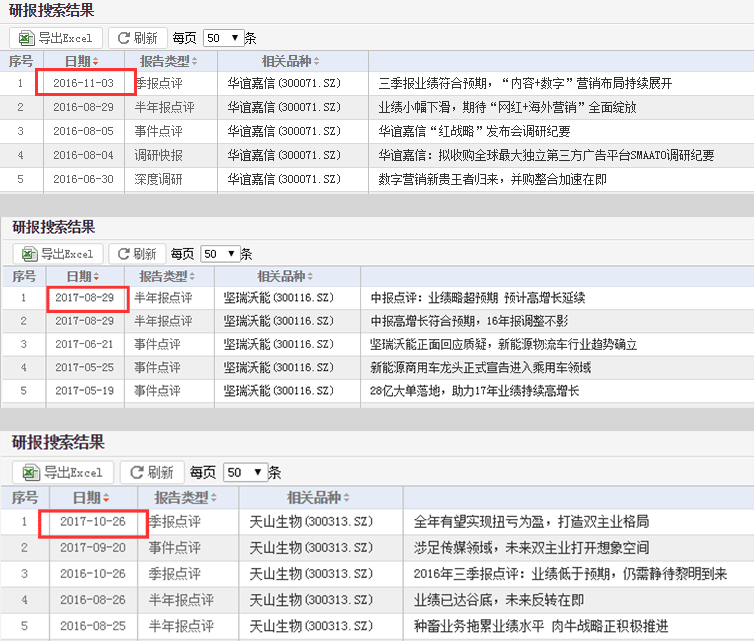Sort by 日期 in 华谊嘉信 table
Image resolution: width=754 pixels, height=641 pixels.
pyautogui.click(x=82, y=62)
